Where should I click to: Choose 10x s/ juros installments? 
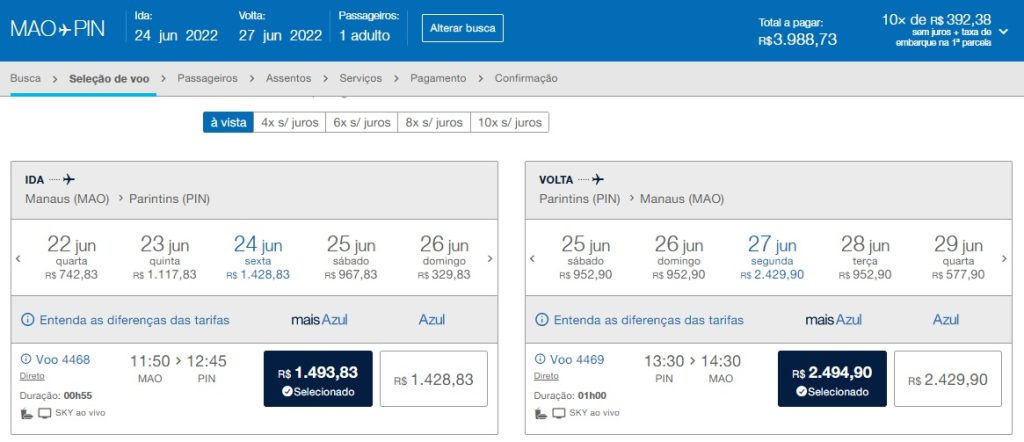(510, 122)
